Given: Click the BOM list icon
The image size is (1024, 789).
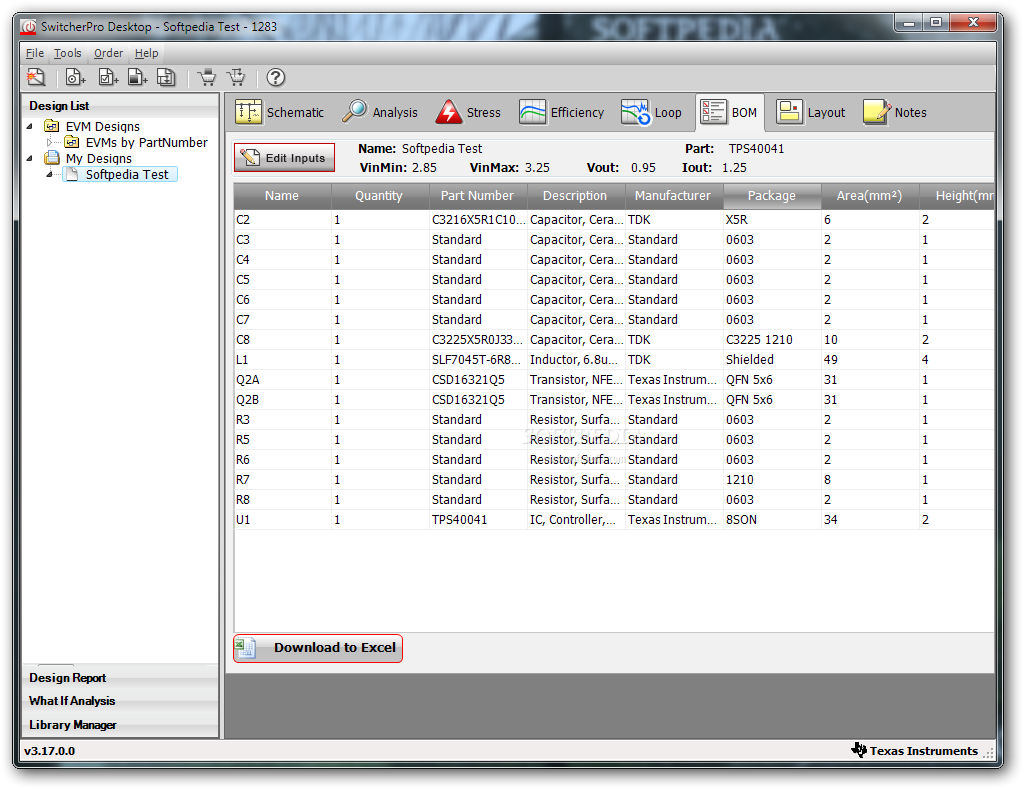Looking at the screenshot, I should coord(713,112).
